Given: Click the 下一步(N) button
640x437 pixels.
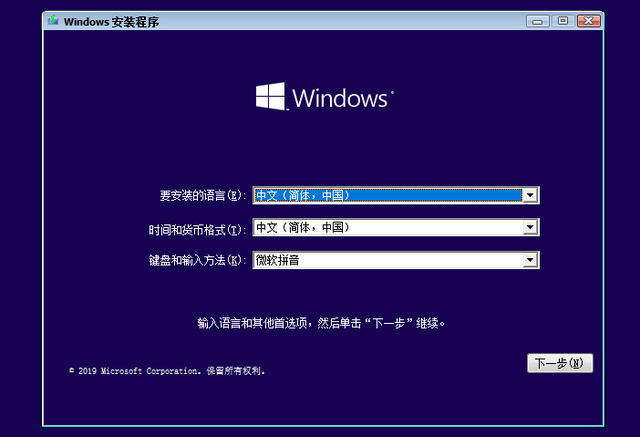Looking at the screenshot, I should (560, 363).
